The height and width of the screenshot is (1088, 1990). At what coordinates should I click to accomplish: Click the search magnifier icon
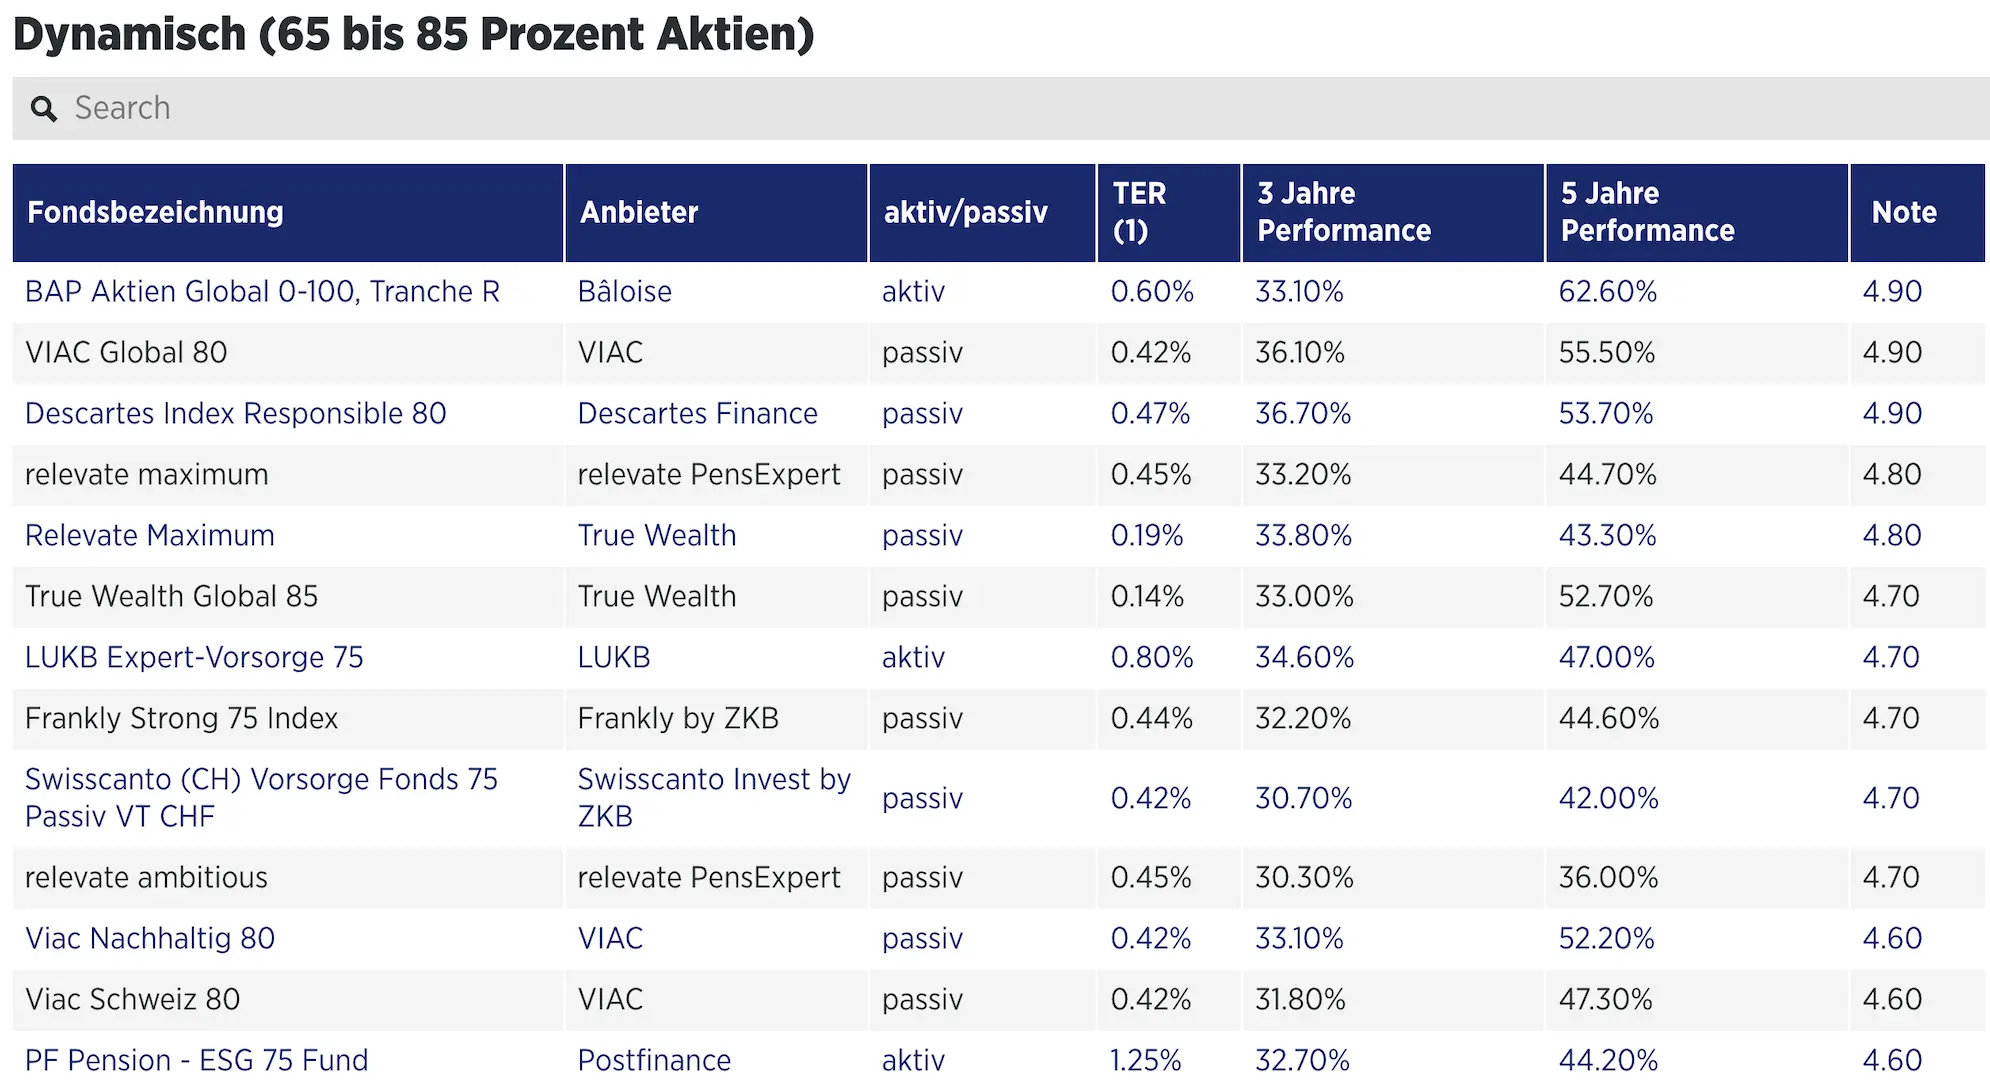44,108
